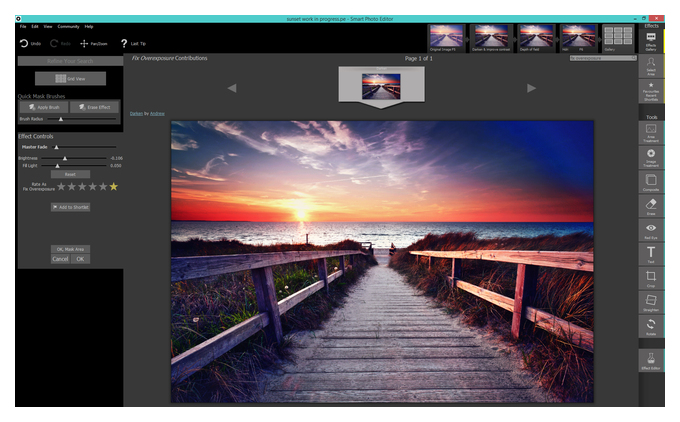This screenshot has height=422, width=680.
Task: Adjust the Brightness slider handle
Action: 65,158
